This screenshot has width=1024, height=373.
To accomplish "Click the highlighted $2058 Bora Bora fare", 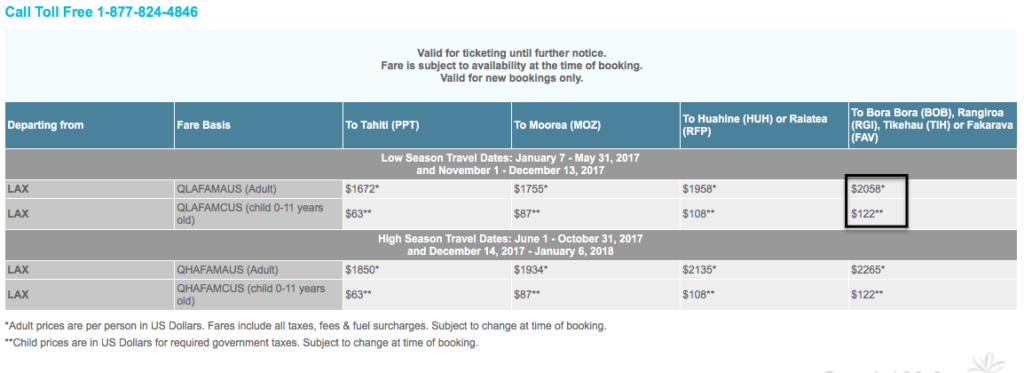I will [867, 189].
